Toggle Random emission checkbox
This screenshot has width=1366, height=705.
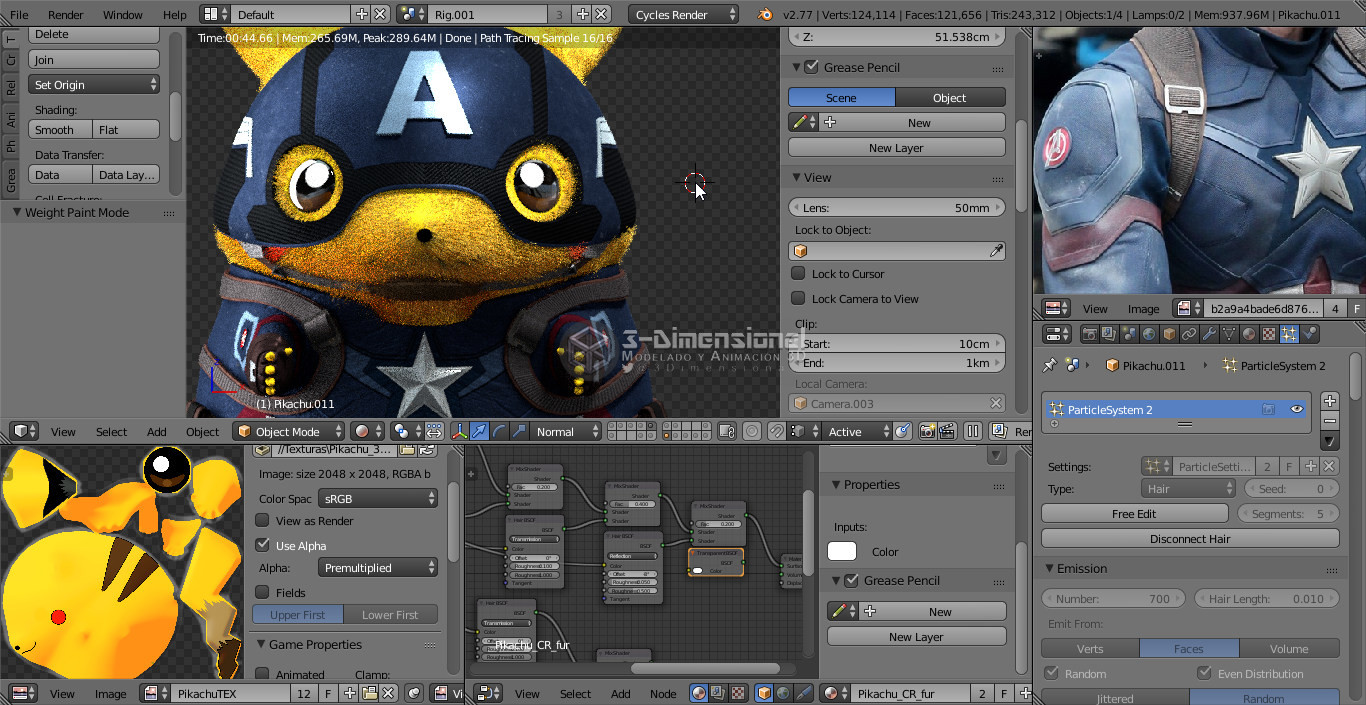pyautogui.click(x=1051, y=673)
